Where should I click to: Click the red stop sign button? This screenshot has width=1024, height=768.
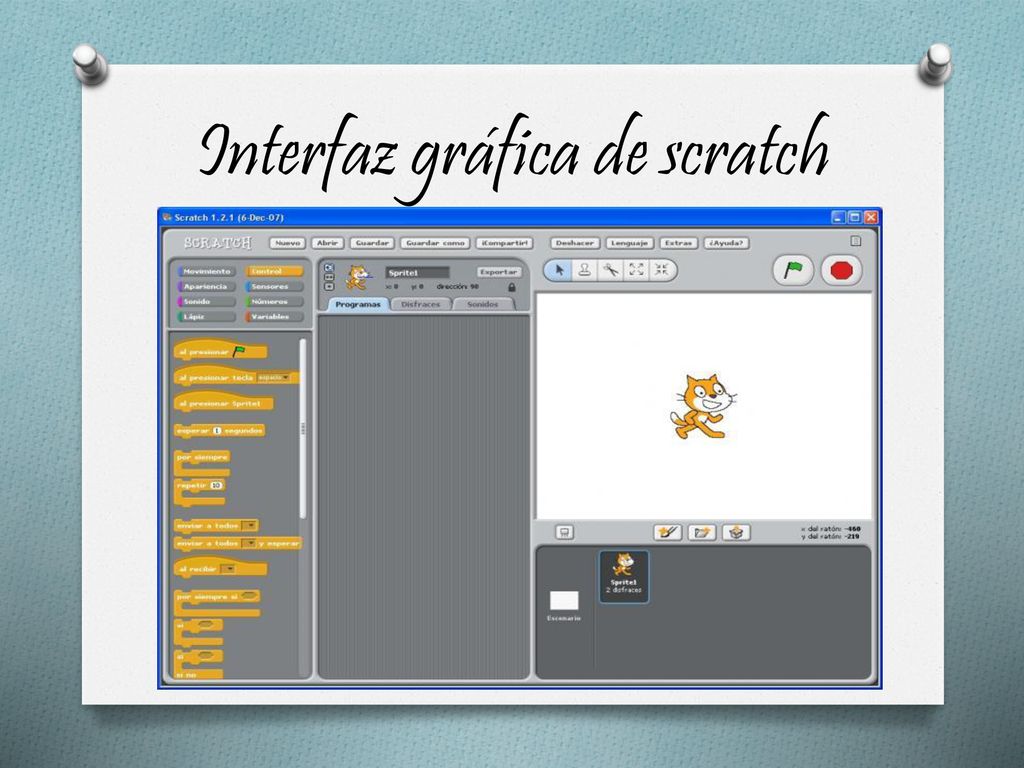[x=841, y=270]
